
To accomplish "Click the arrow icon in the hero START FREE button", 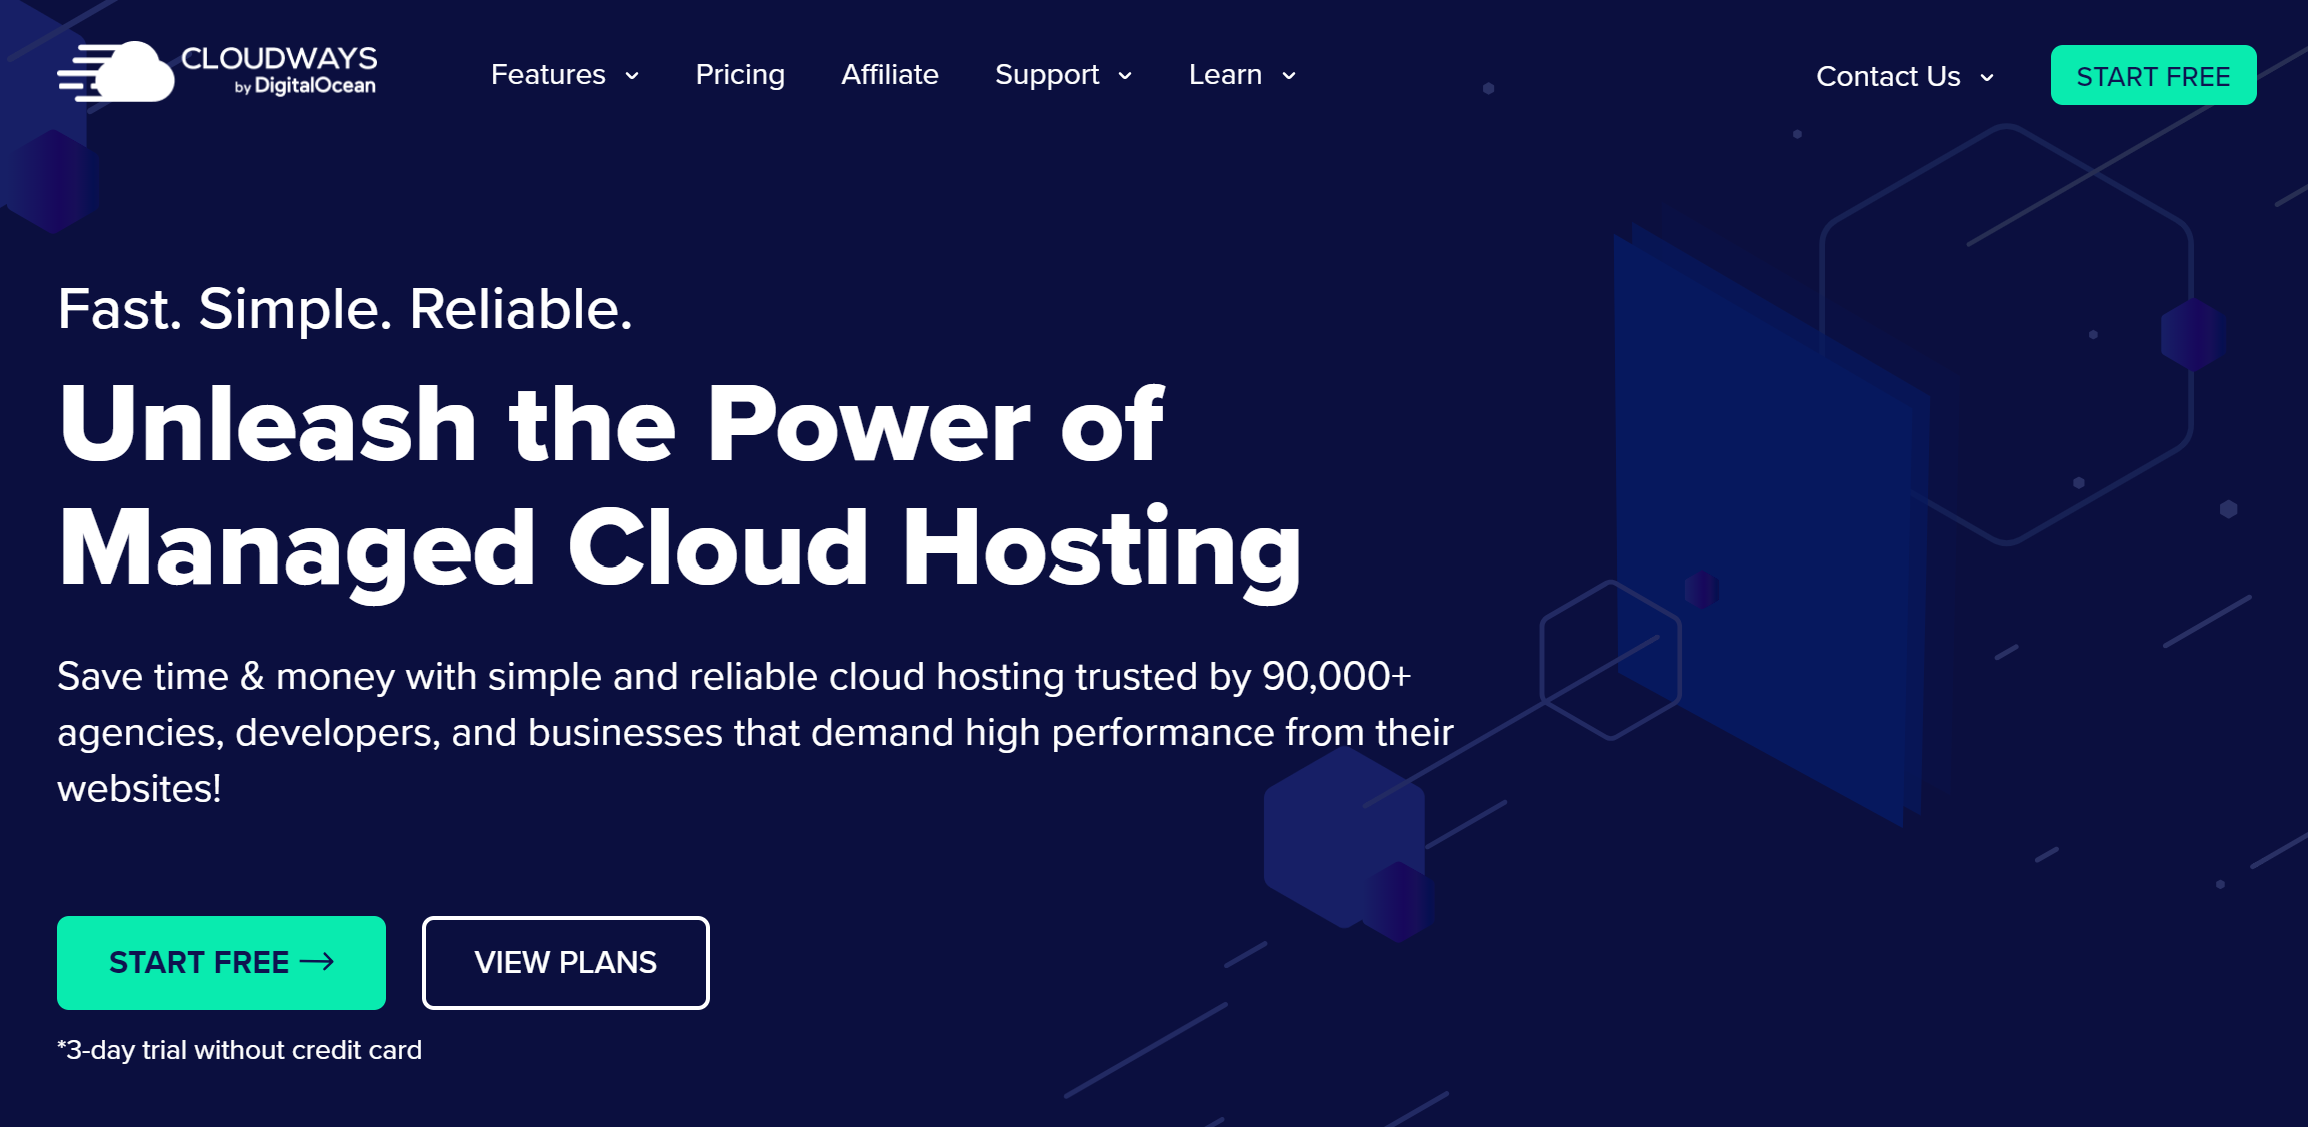I will (317, 962).
